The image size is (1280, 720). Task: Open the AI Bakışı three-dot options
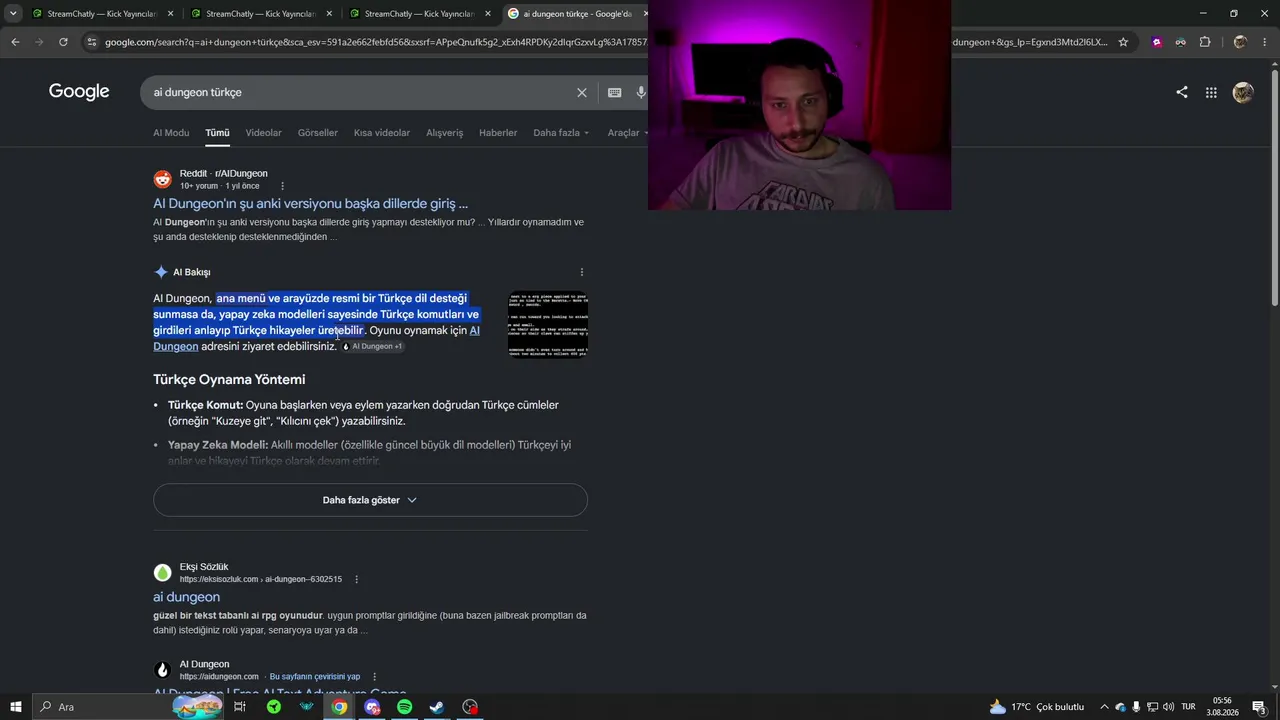pyautogui.click(x=582, y=272)
